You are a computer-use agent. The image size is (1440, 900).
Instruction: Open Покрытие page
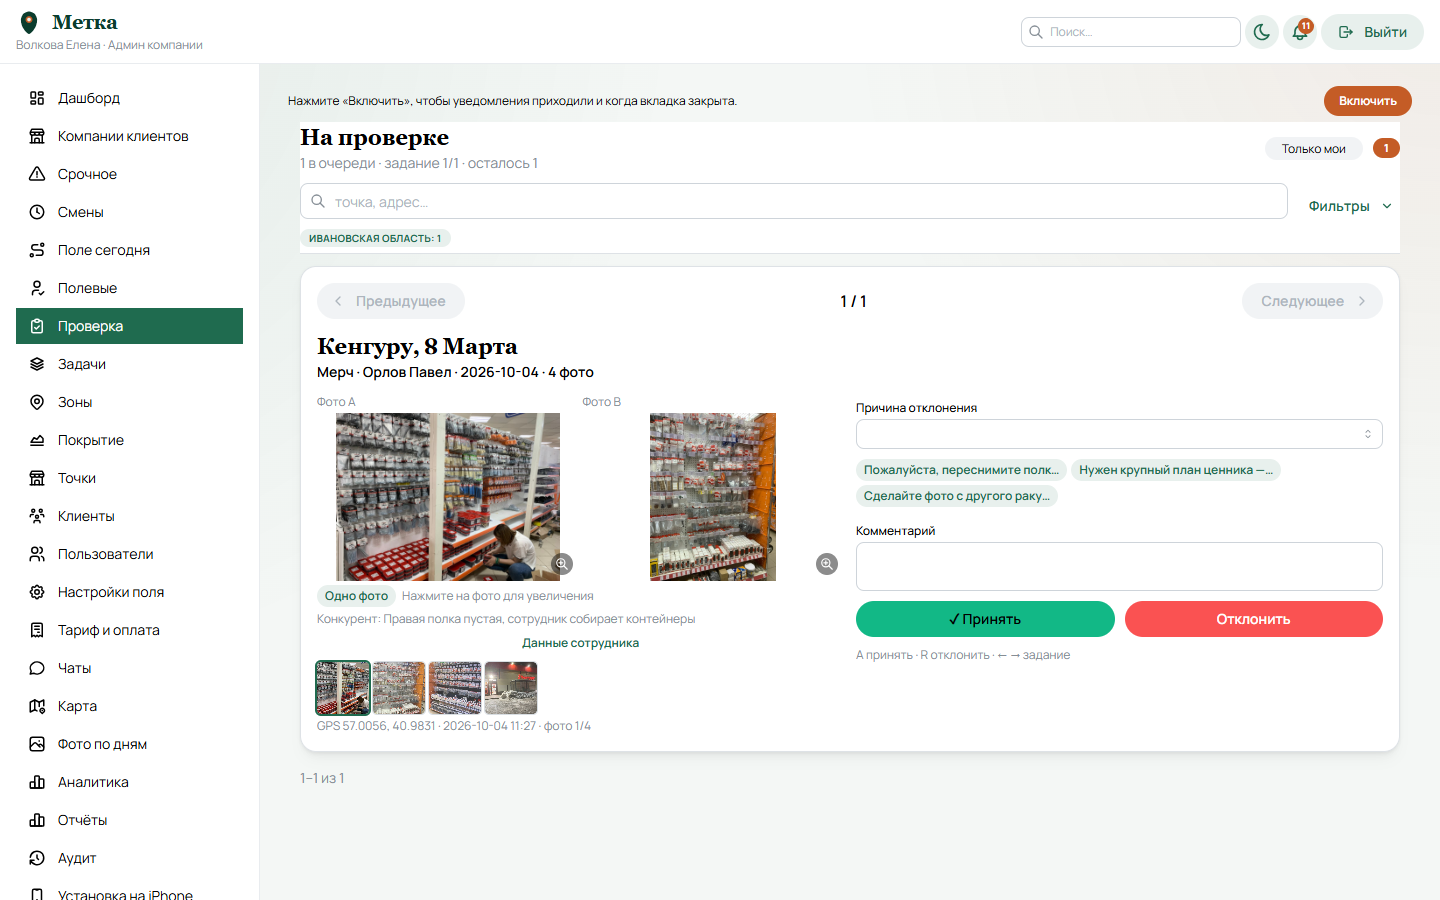pos(129,440)
